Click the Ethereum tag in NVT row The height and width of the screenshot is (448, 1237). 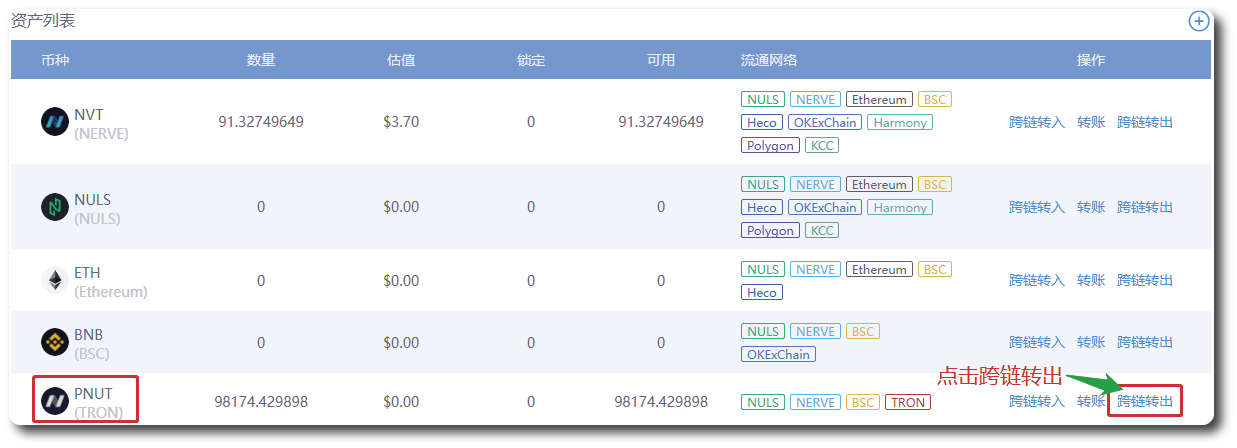(879, 100)
